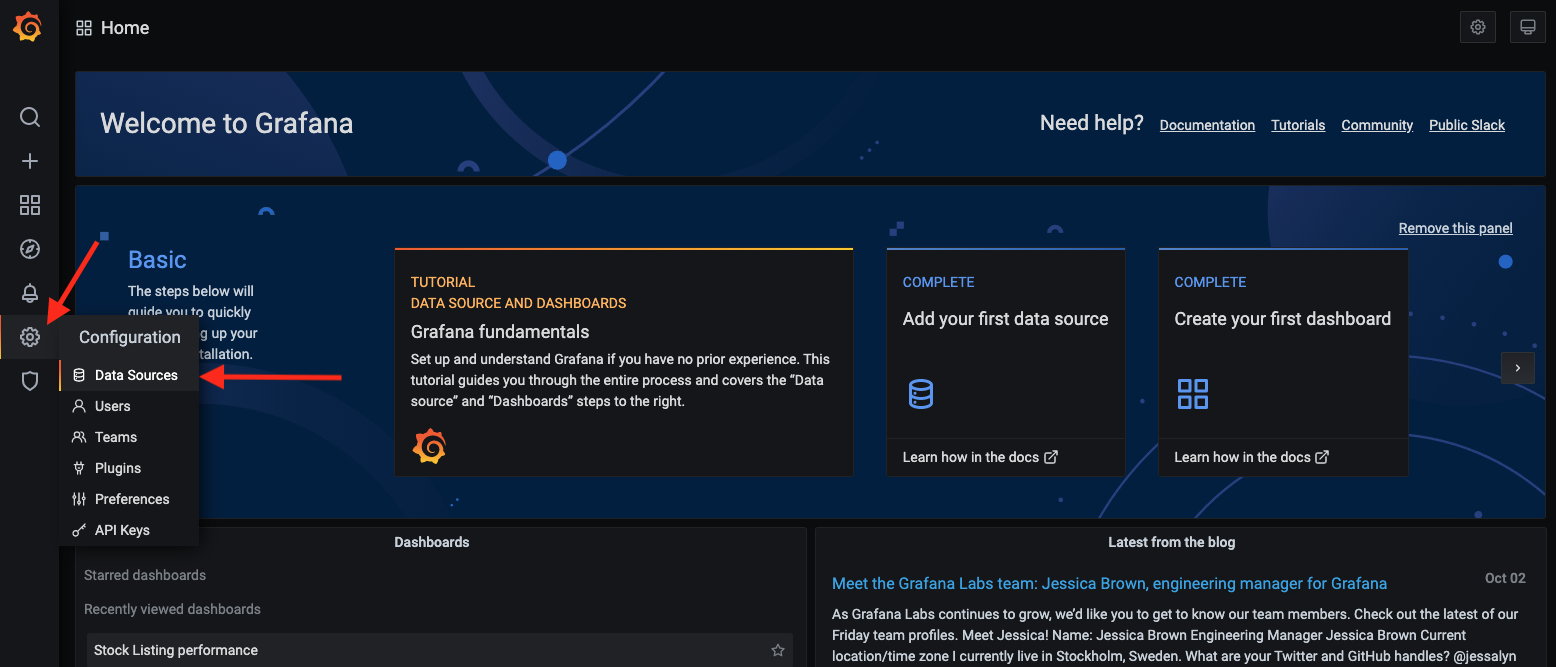Viewport: 1556px width, 667px height.
Task: Star the Stock Listing performance dashboard
Action: pyautogui.click(x=778, y=650)
